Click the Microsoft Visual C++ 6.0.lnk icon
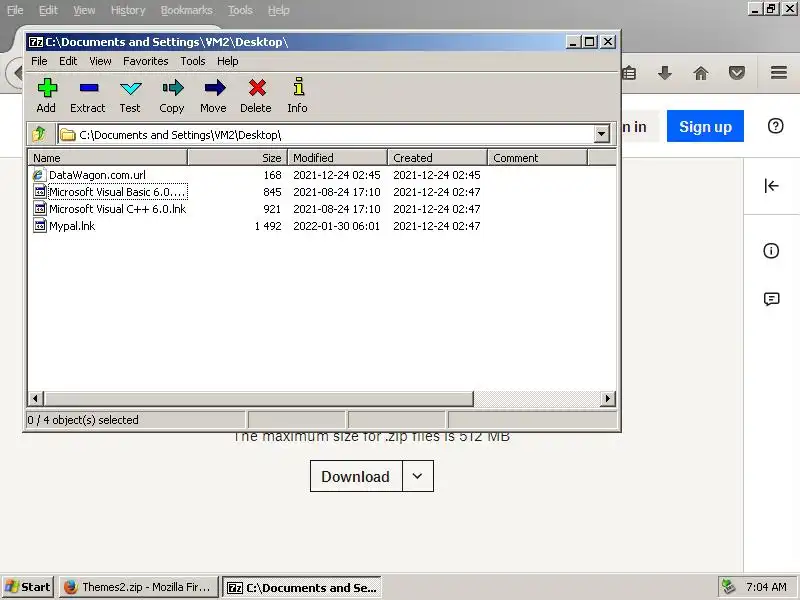Viewport: 800px width, 600px height. point(39,209)
